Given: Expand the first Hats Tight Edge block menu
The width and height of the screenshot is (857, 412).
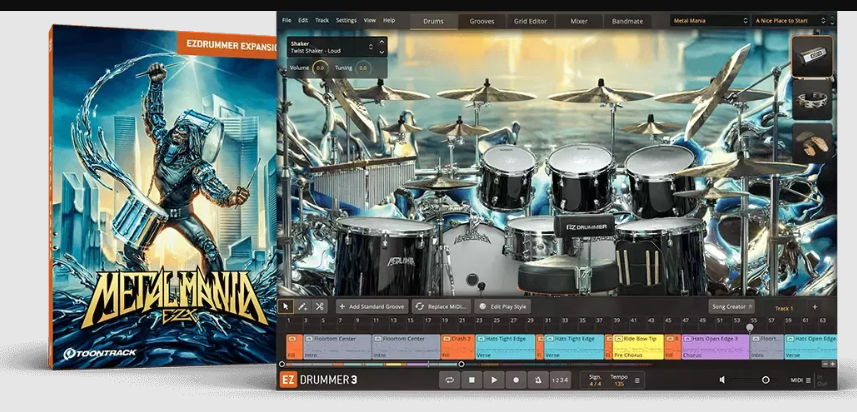Looking at the screenshot, I should point(480,339).
